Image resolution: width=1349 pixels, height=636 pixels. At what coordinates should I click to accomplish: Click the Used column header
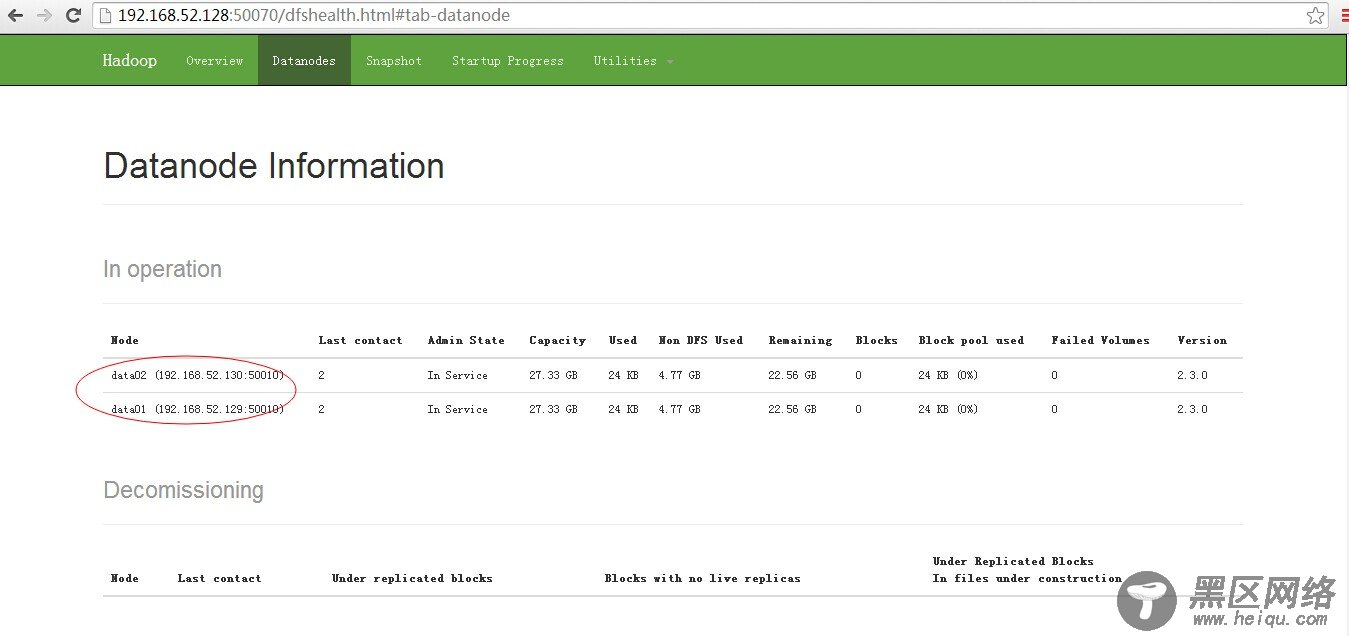pyautogui.click(x=623, y=340)
